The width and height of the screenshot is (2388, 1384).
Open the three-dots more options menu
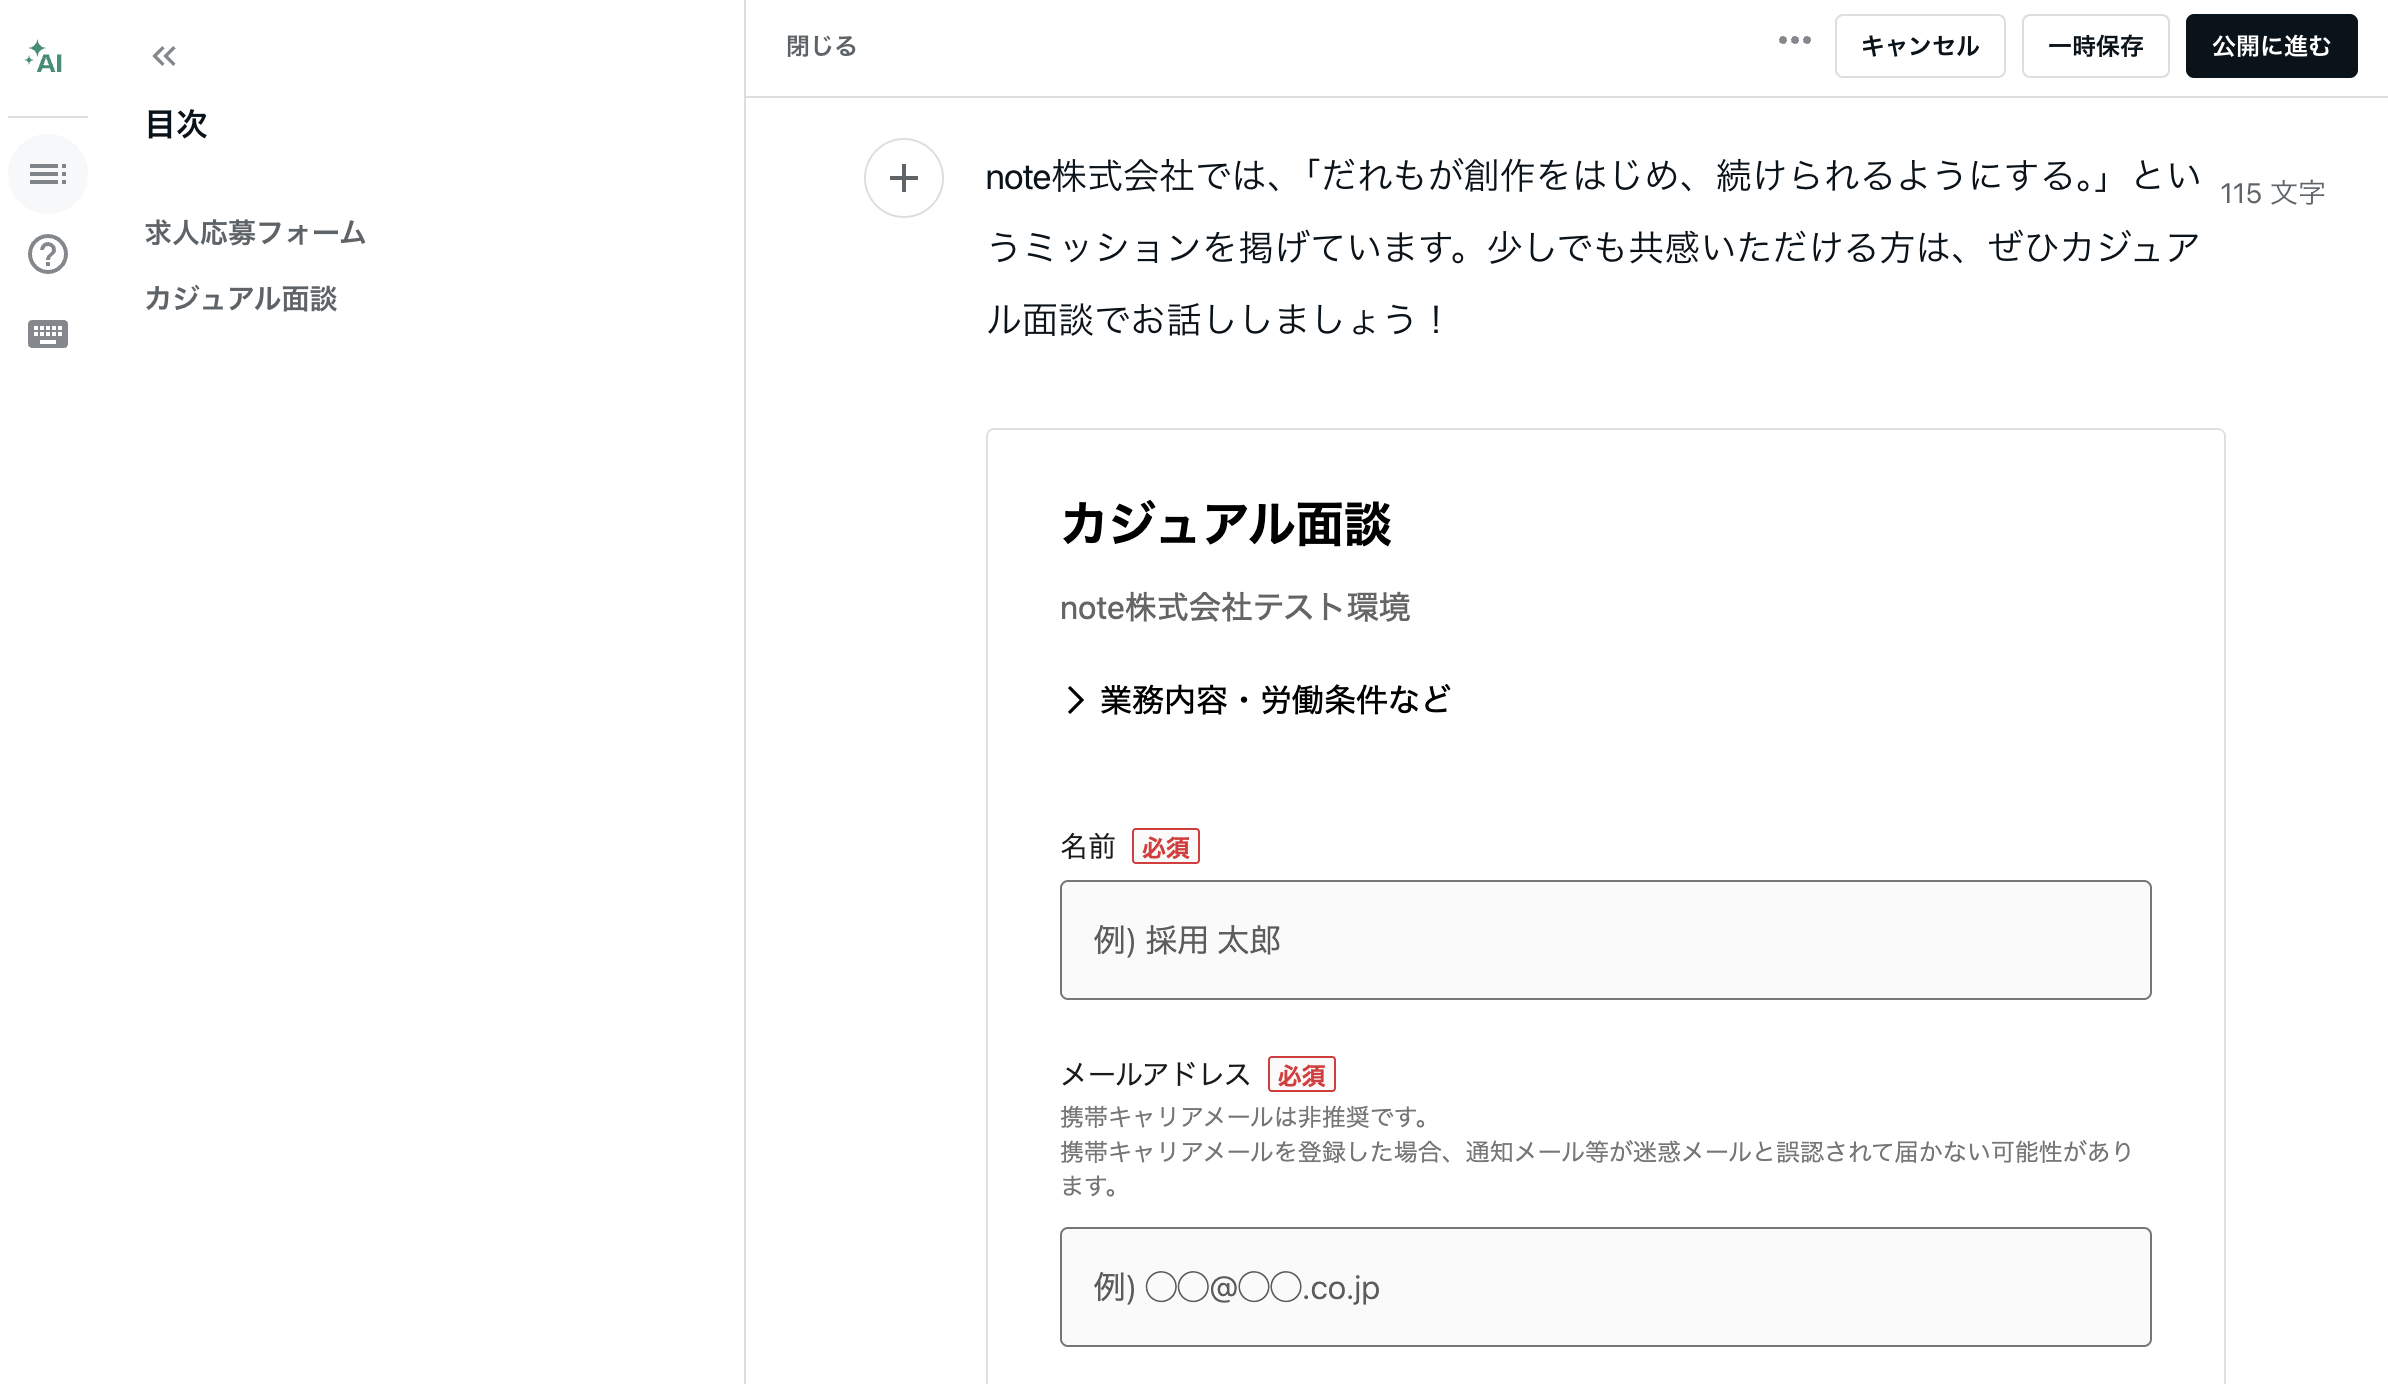coord(1795,41)
